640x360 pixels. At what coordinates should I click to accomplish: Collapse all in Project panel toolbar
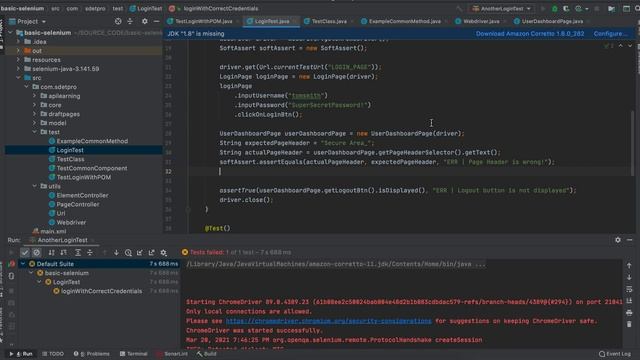click(x=130, y=21)
